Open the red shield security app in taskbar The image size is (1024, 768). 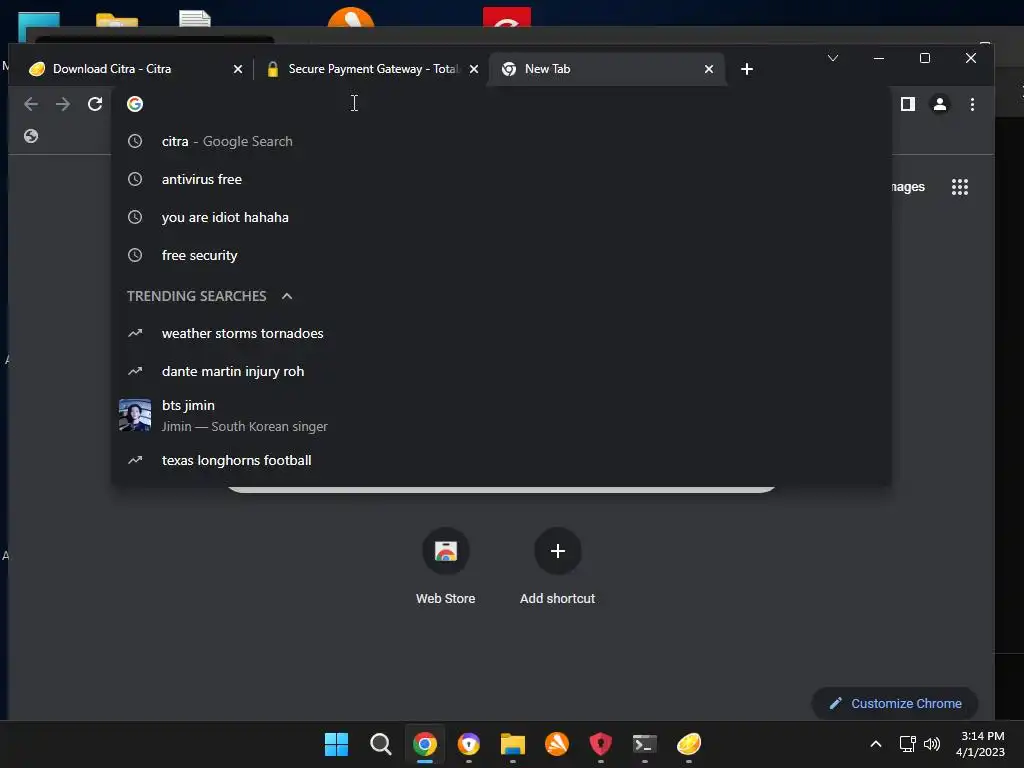[601, 744]
